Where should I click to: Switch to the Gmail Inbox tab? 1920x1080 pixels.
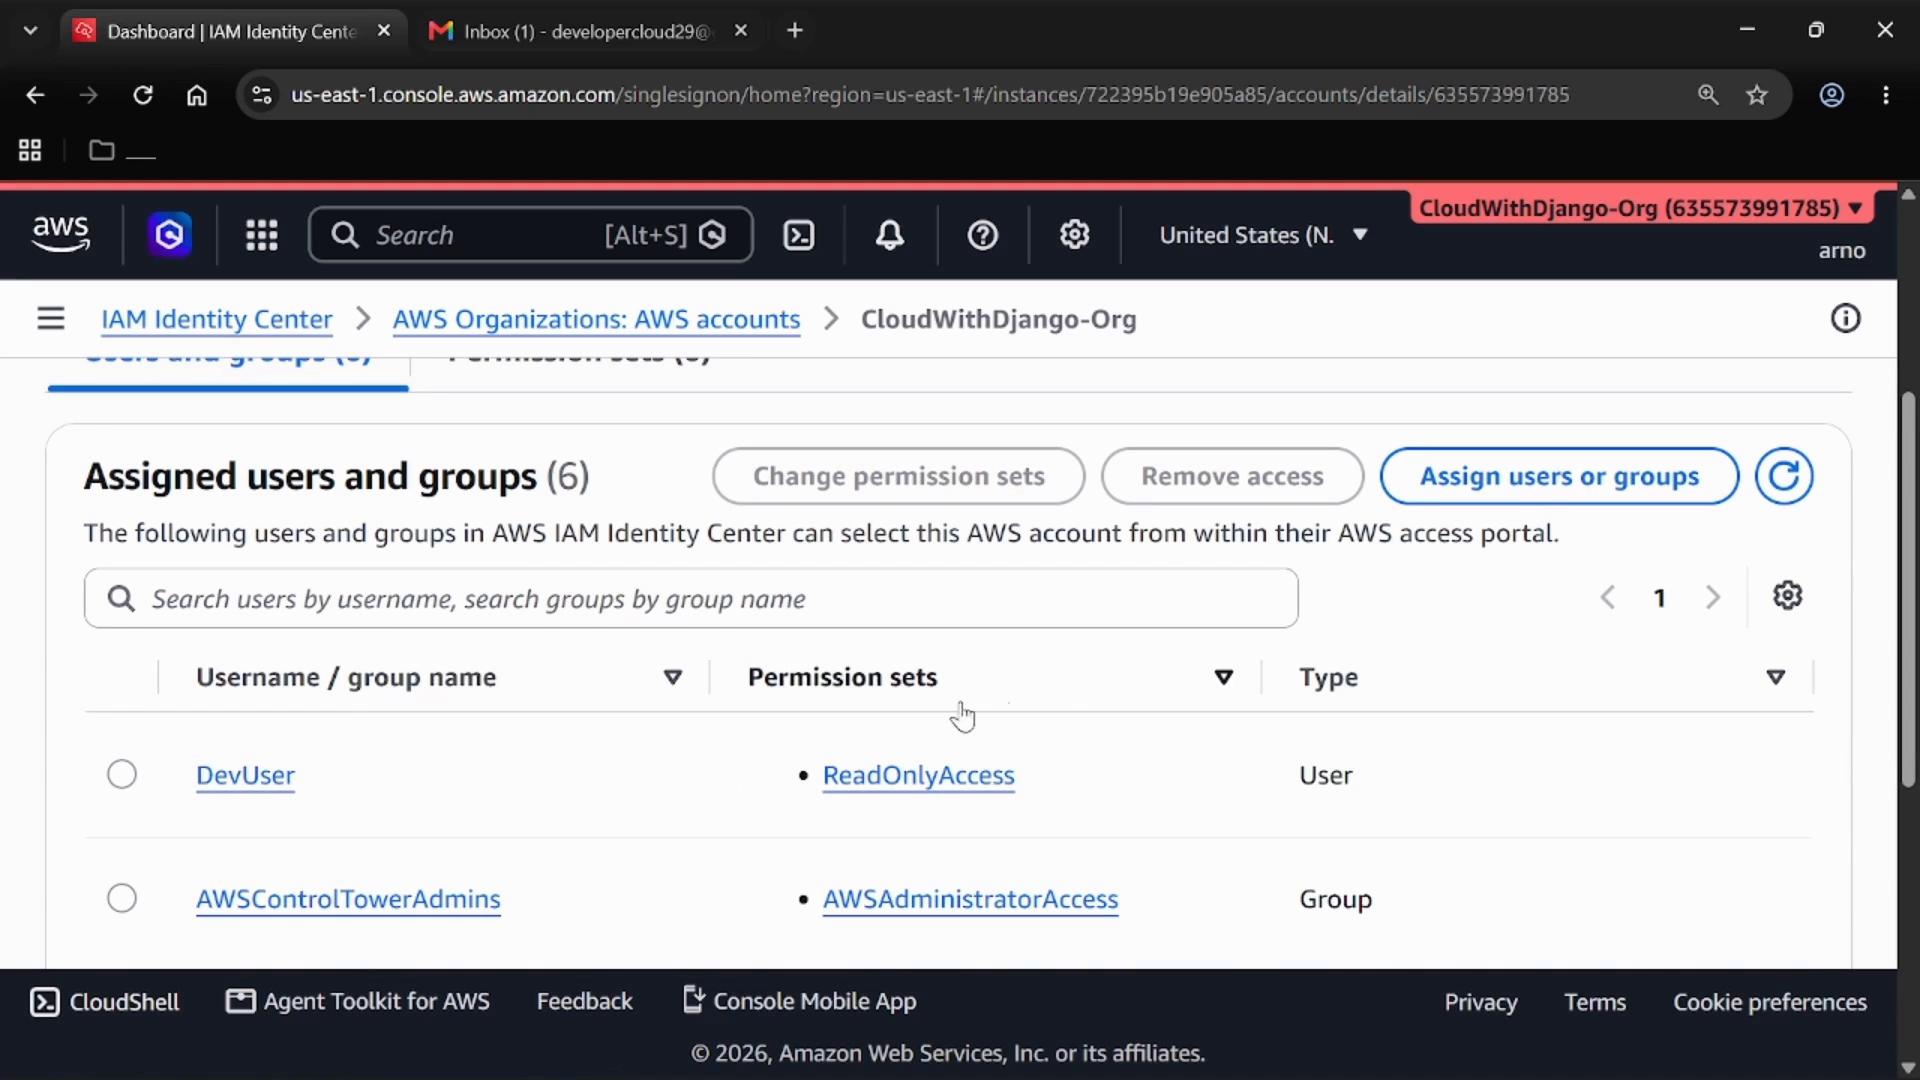587,31
